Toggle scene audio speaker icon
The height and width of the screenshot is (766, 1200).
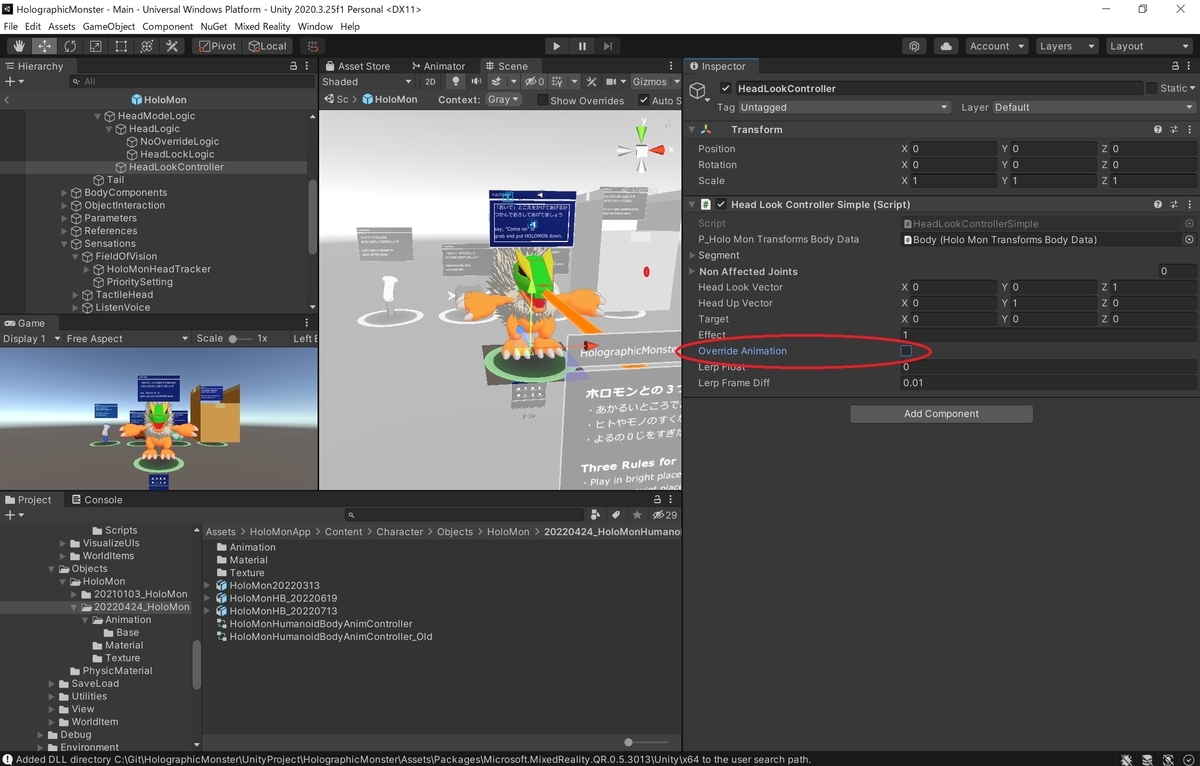(x=476, y=82)
